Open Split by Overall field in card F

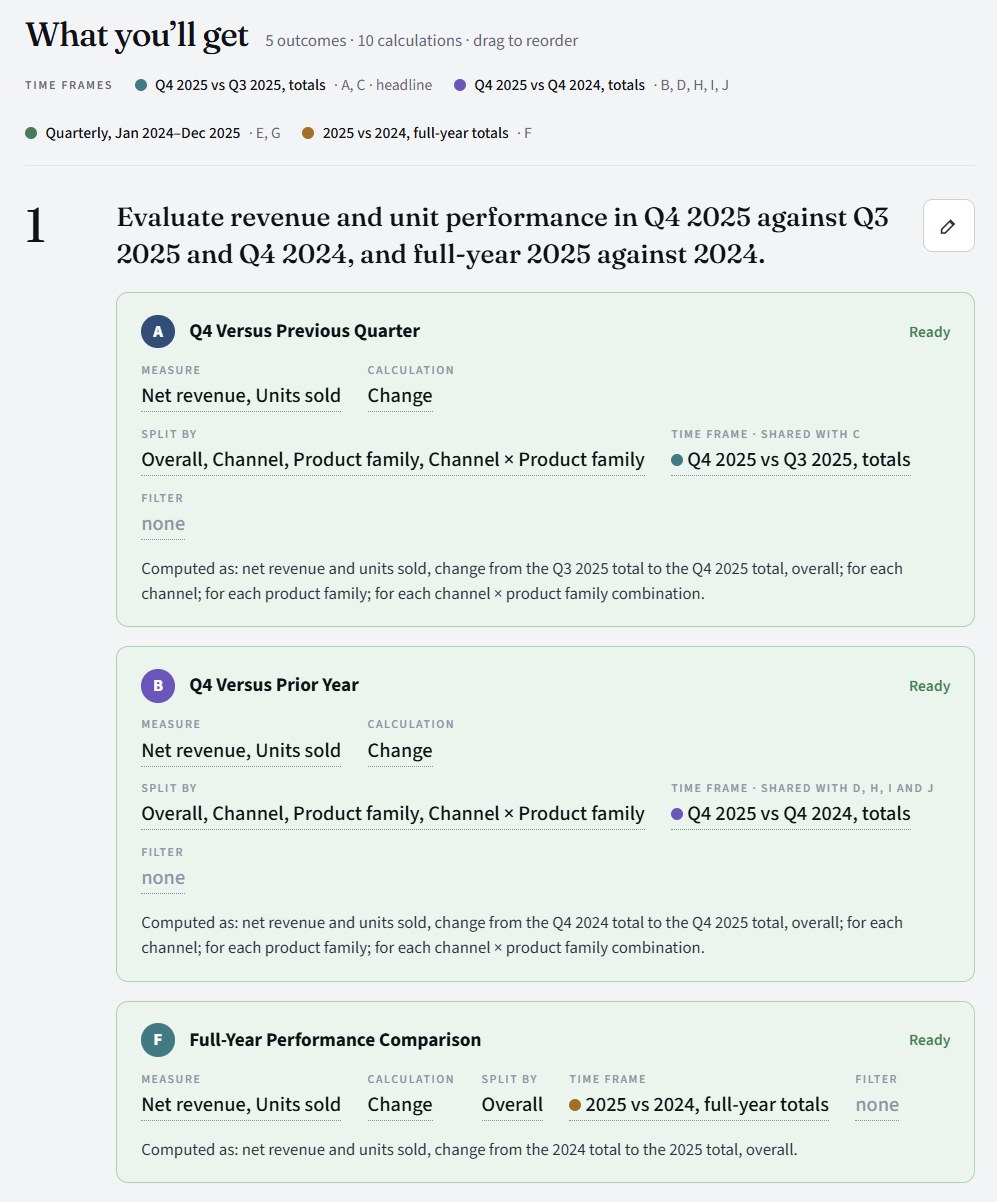[512, 1105]
